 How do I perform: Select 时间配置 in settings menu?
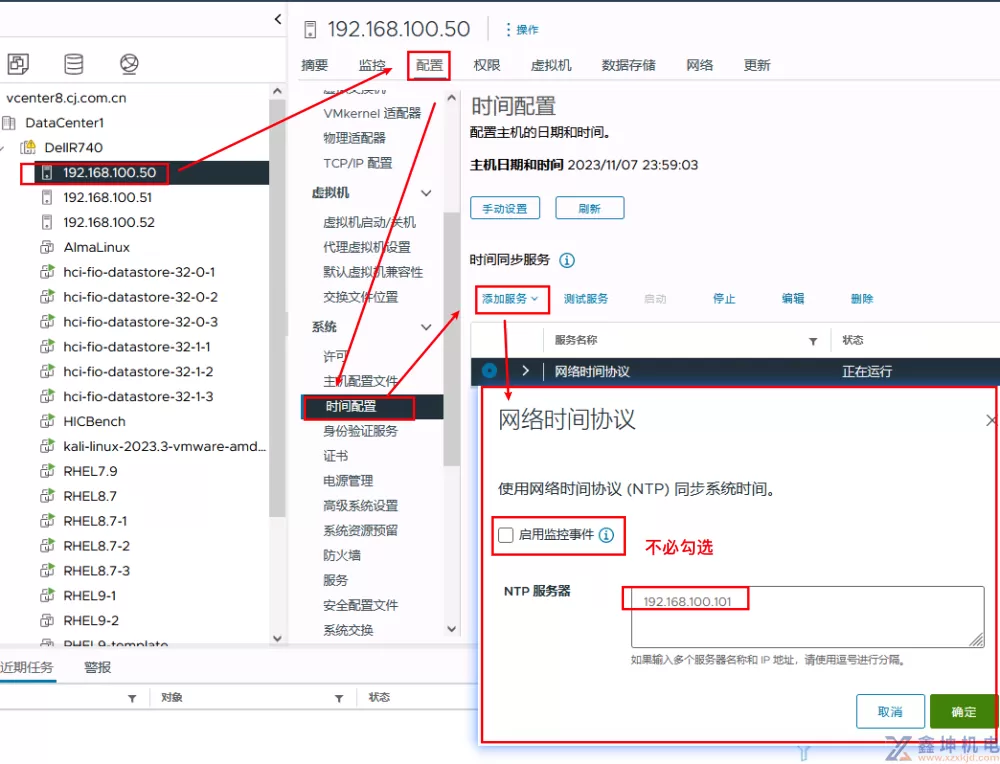click(372, 407)
